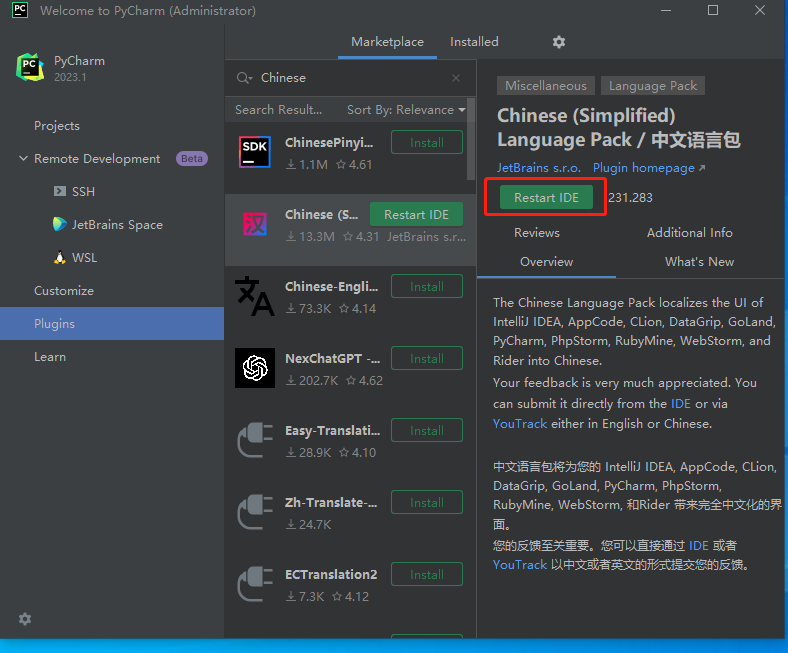Image resolution: width=788 pixels, height=653 pixels.
Task: Open YouTrack link in Chinese description
Action: click(520, 565)
